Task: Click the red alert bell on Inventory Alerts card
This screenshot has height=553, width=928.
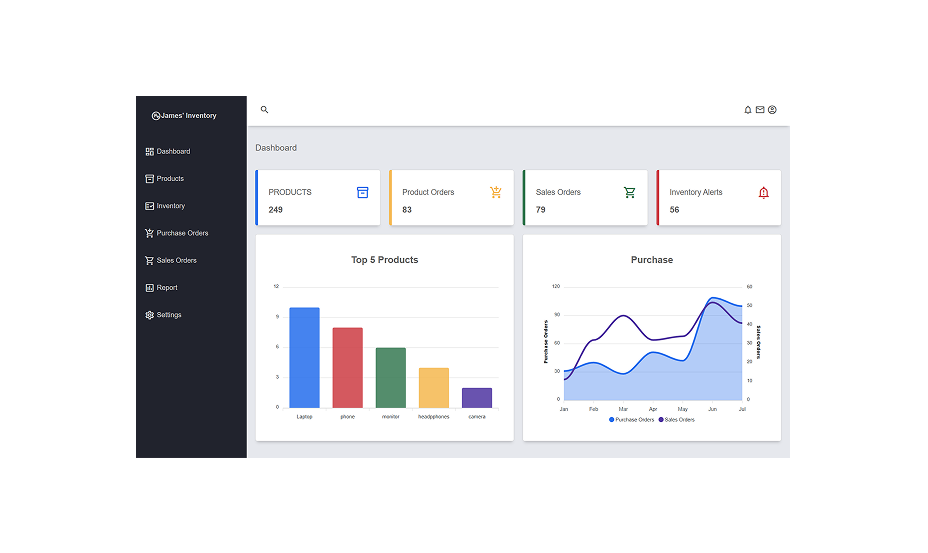Action: tap(763, 192)
